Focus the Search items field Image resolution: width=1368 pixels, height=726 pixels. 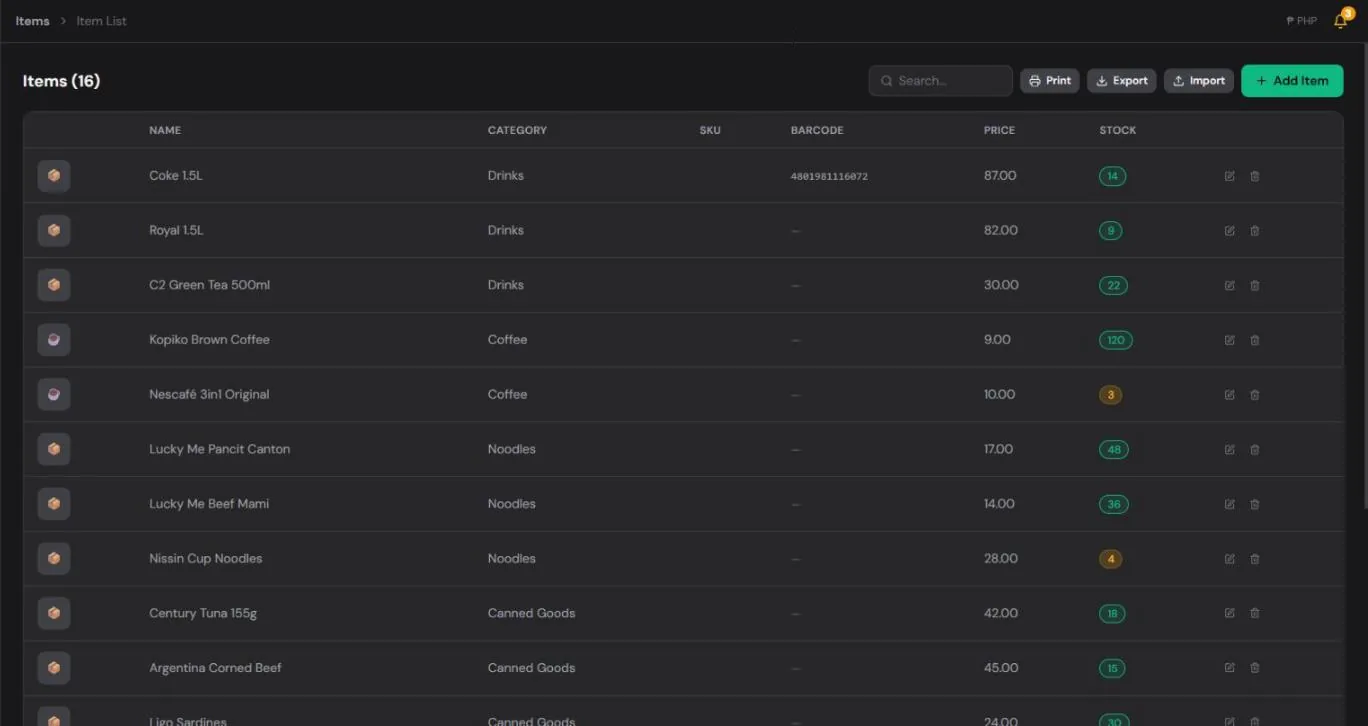pyautogui.click(x=941, y=81)
